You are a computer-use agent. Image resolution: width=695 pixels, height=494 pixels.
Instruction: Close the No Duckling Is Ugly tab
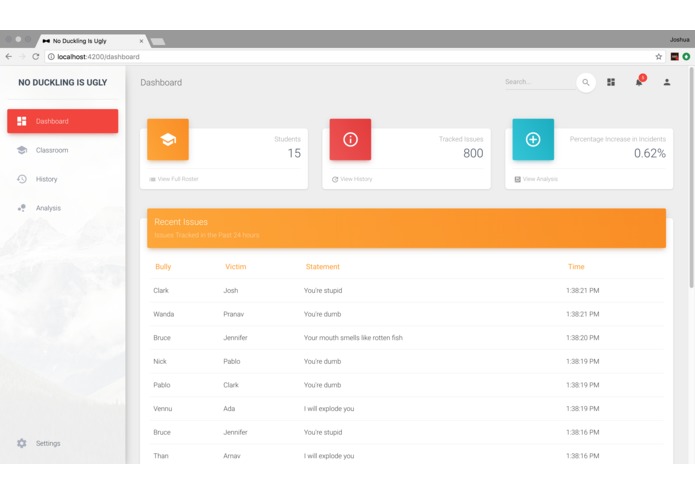tap(141, 41)
